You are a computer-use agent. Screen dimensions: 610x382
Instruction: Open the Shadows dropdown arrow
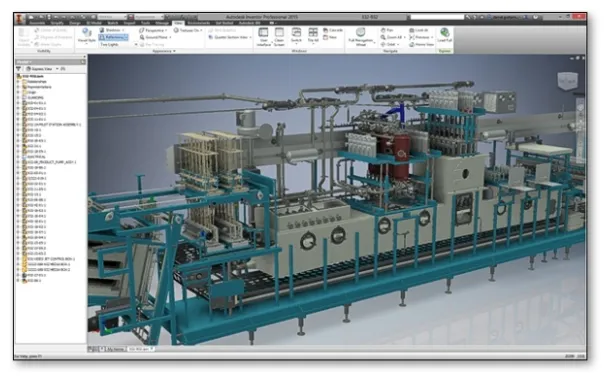point(123,30)
